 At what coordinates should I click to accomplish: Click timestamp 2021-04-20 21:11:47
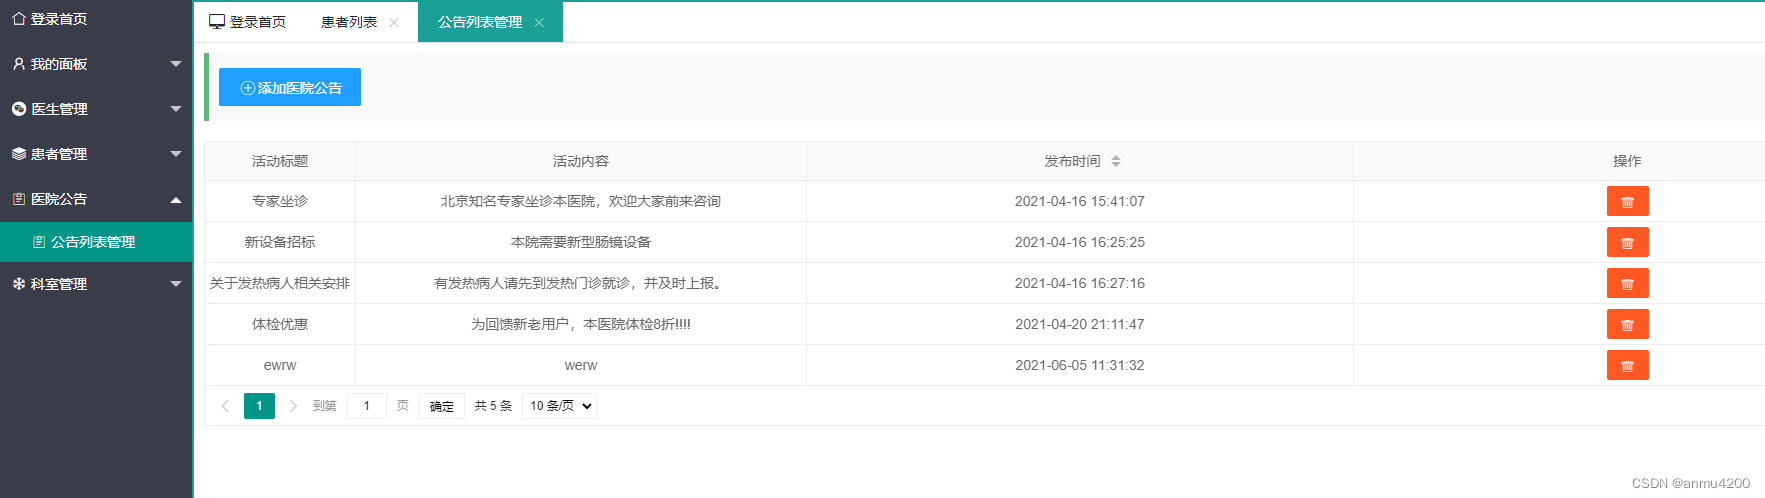[1080, 324]
